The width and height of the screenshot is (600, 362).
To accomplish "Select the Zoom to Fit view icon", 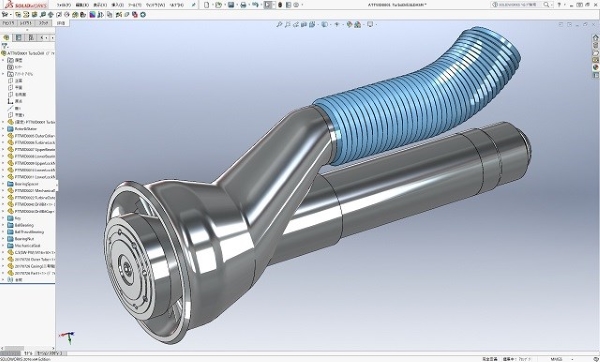I will click(x=279, y=24).
